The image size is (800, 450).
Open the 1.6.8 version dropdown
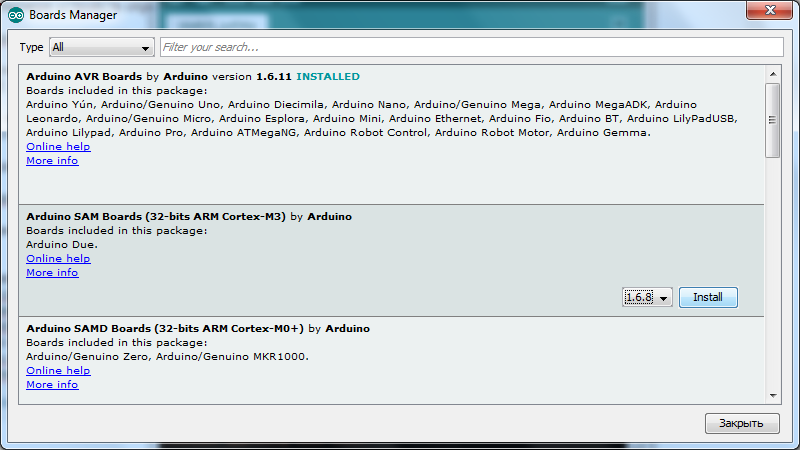(x=647, y=297)
